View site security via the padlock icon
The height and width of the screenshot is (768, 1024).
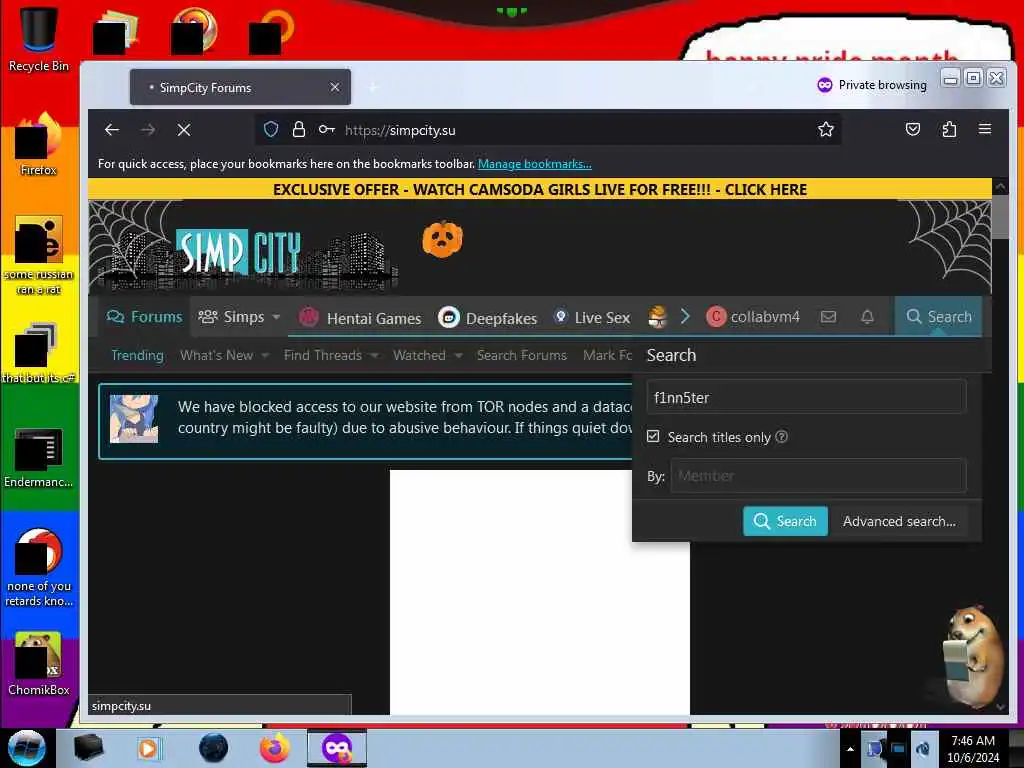[x=298, y=129]
